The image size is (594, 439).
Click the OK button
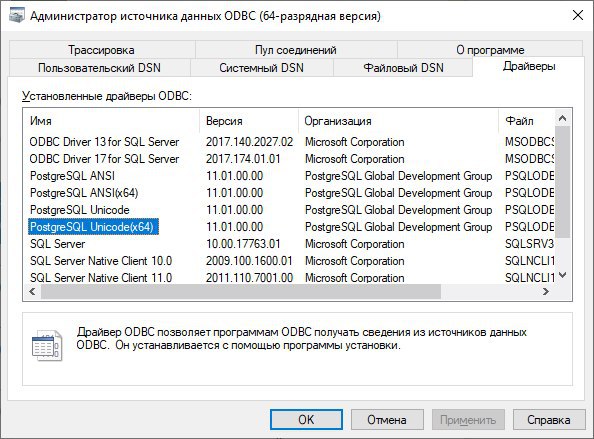[x=306, y=420]
